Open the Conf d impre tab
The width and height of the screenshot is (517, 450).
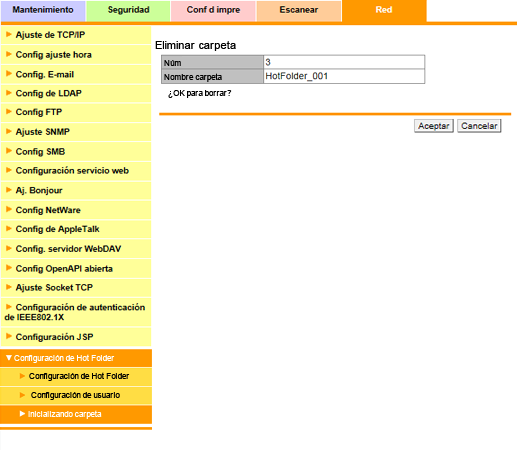213,10
